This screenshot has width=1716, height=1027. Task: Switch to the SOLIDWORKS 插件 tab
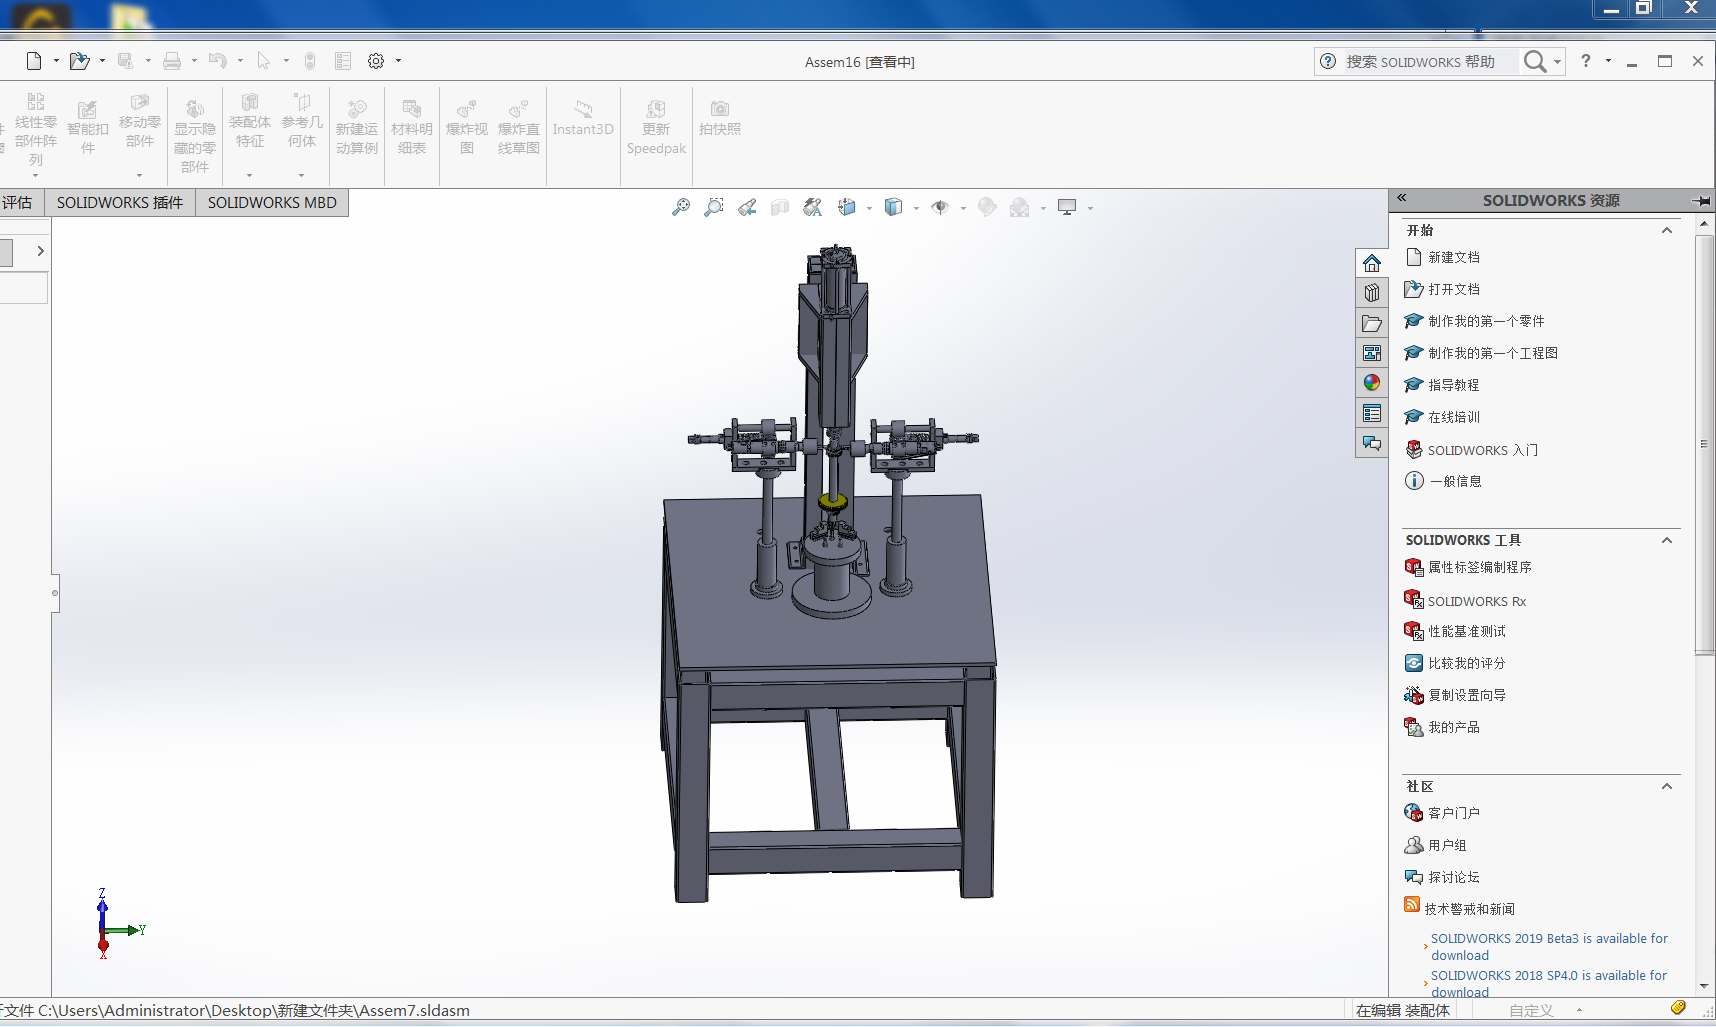point(120,202)
